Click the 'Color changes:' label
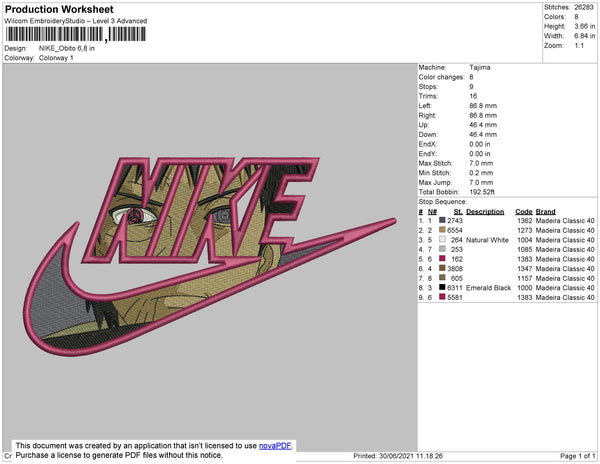The height and width of the screenshot is (464, 600). 441,77
